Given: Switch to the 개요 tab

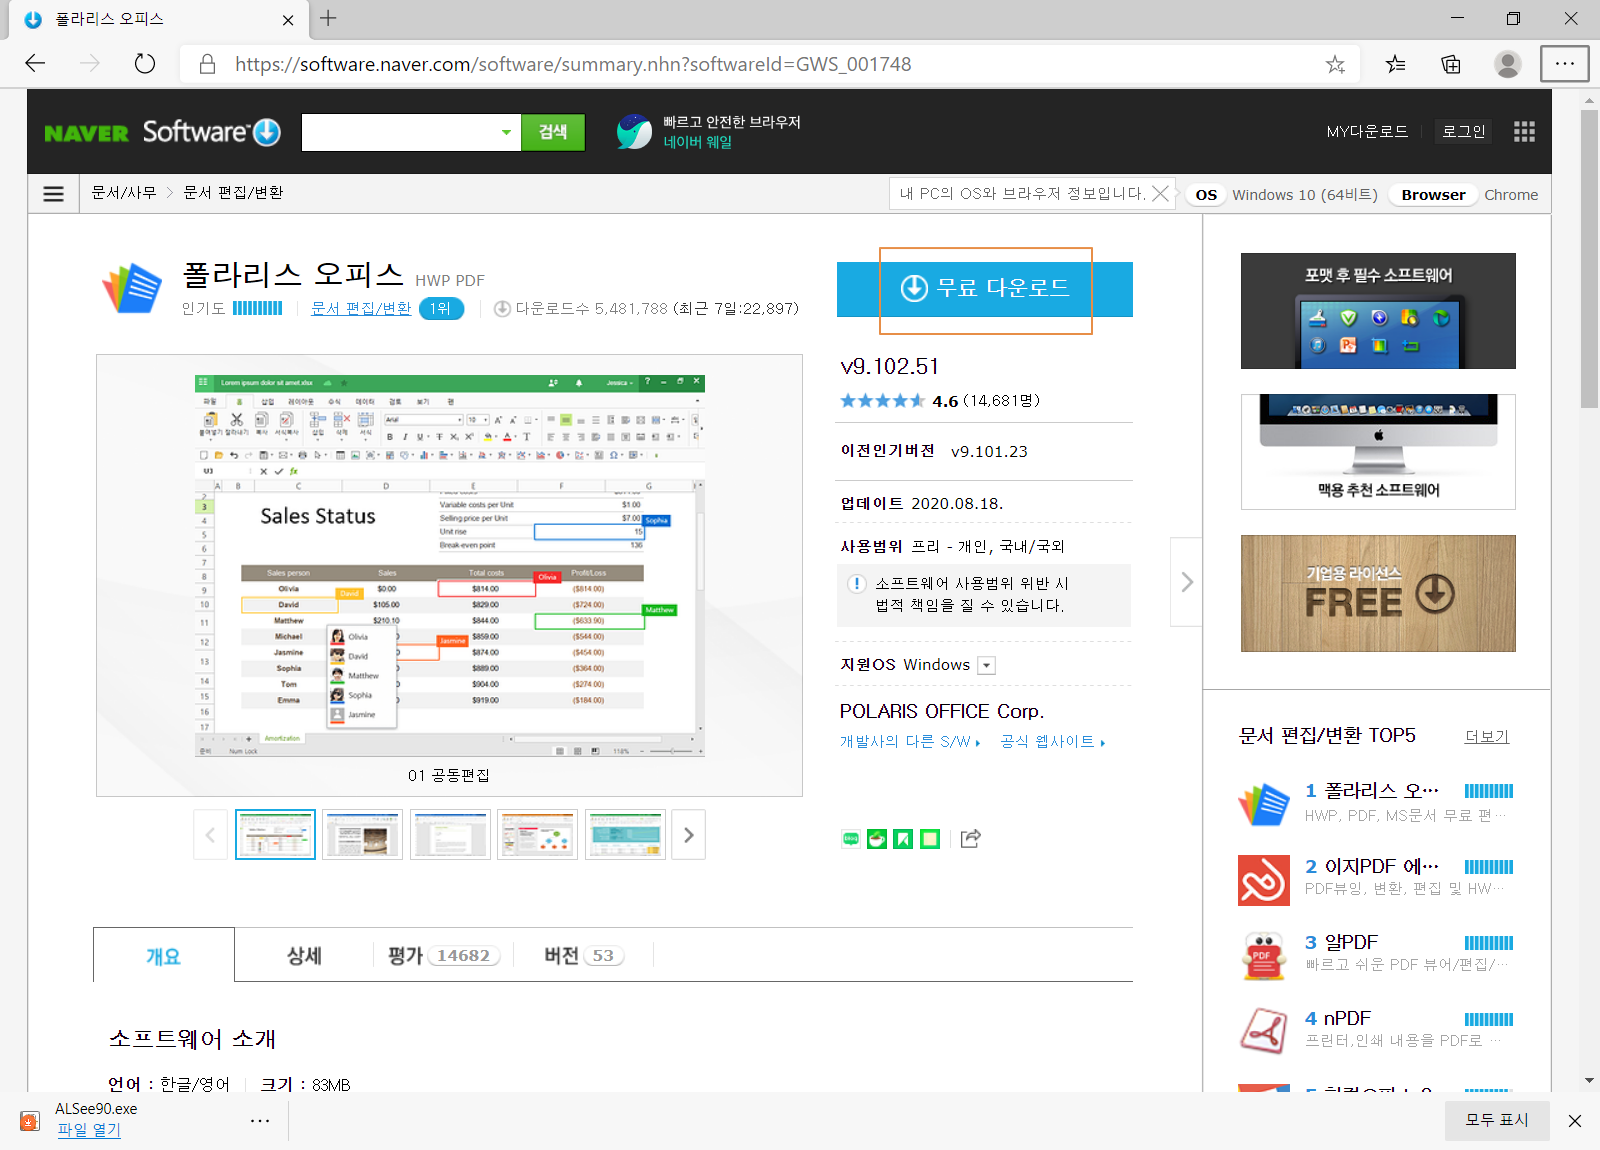Looking at the screenshot, I should tap(164, 956).
